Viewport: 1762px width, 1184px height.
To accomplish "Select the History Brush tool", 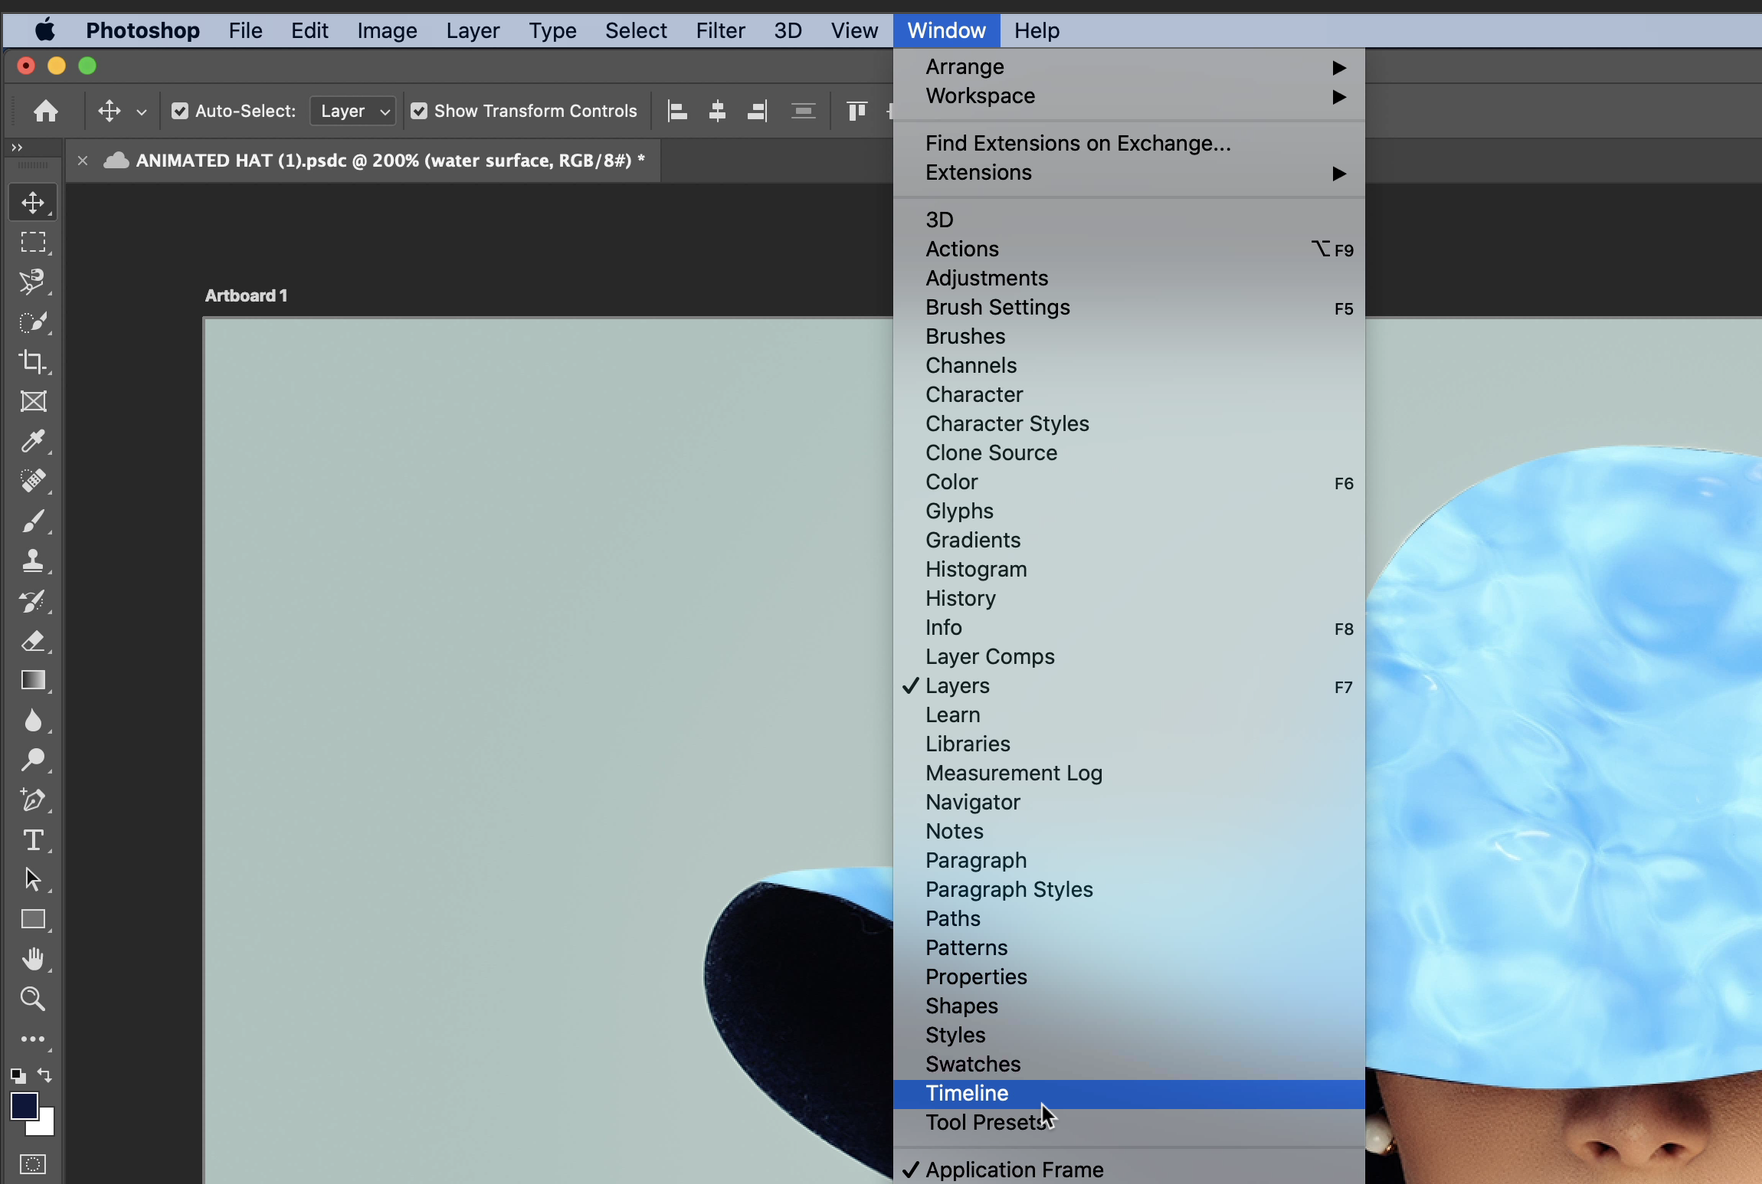I will [x=33, y=601].
